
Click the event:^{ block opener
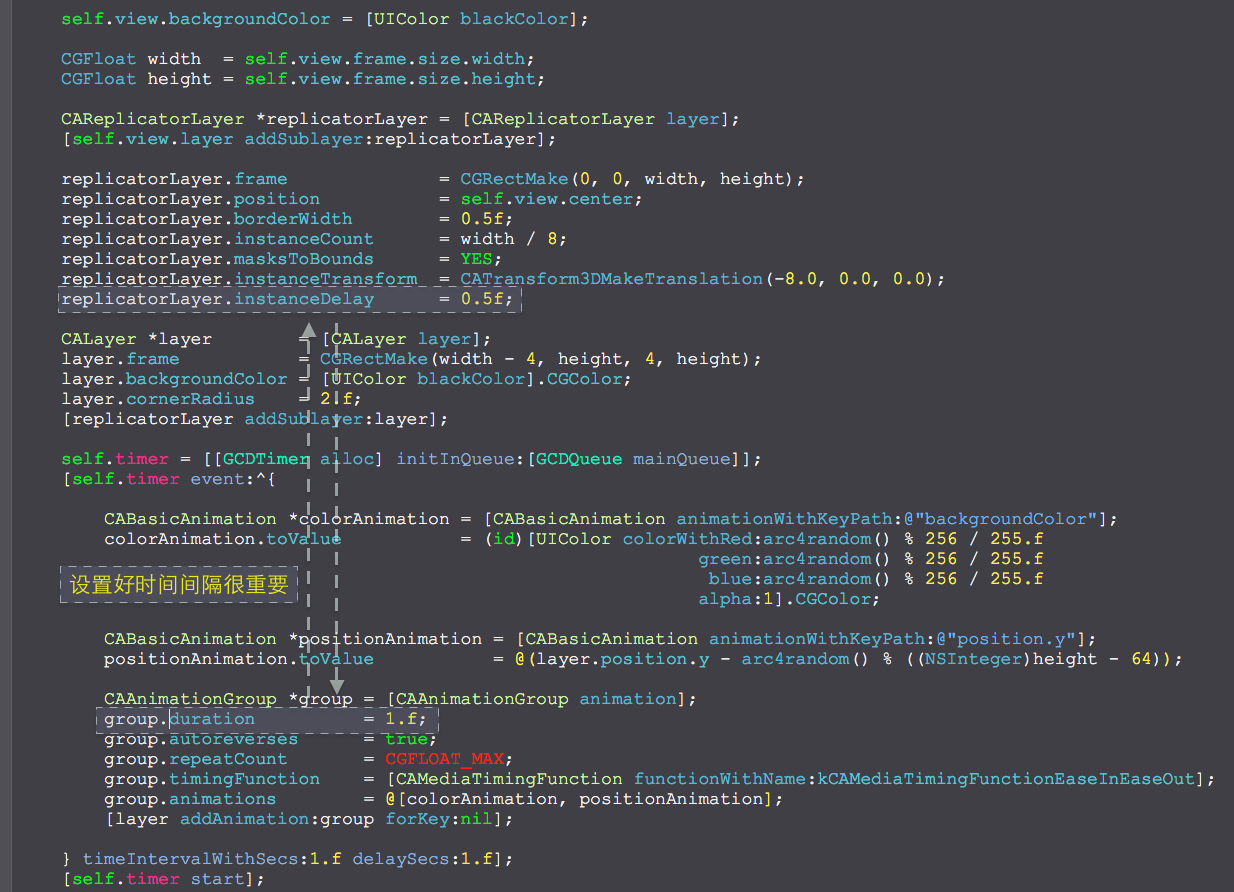234,479
